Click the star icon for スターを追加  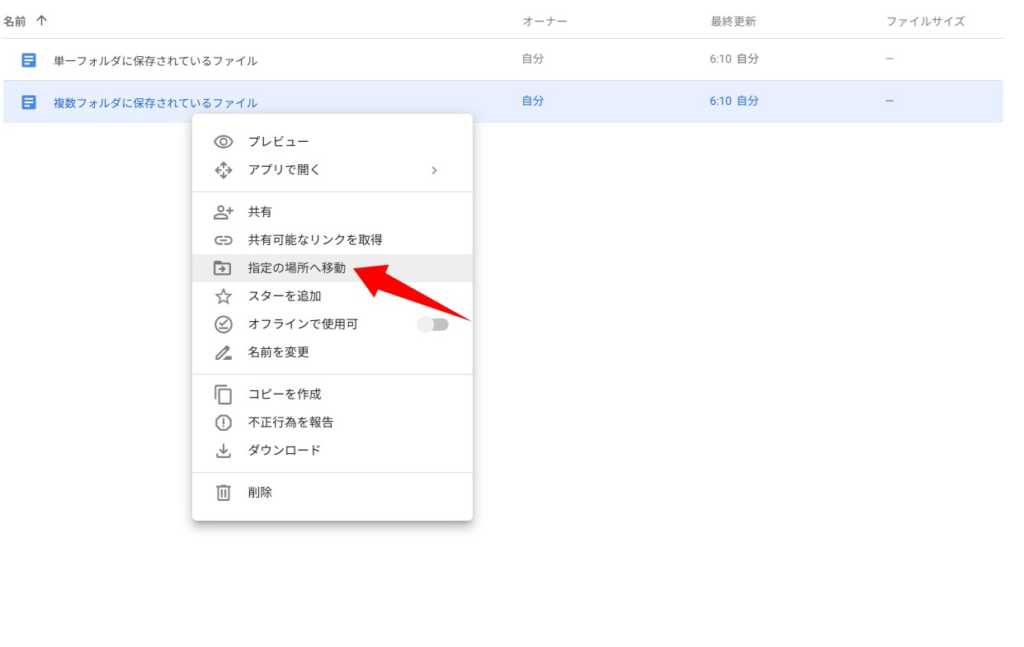[223, 296]
